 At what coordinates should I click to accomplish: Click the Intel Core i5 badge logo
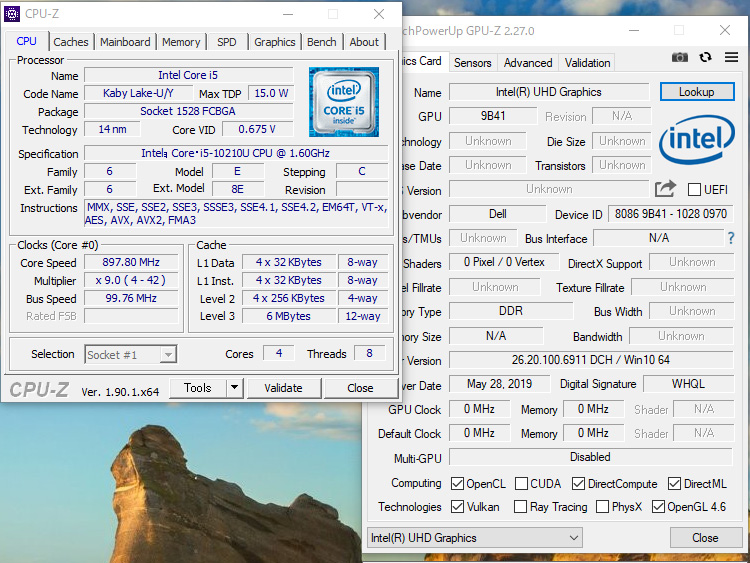(x=344, y=102)
